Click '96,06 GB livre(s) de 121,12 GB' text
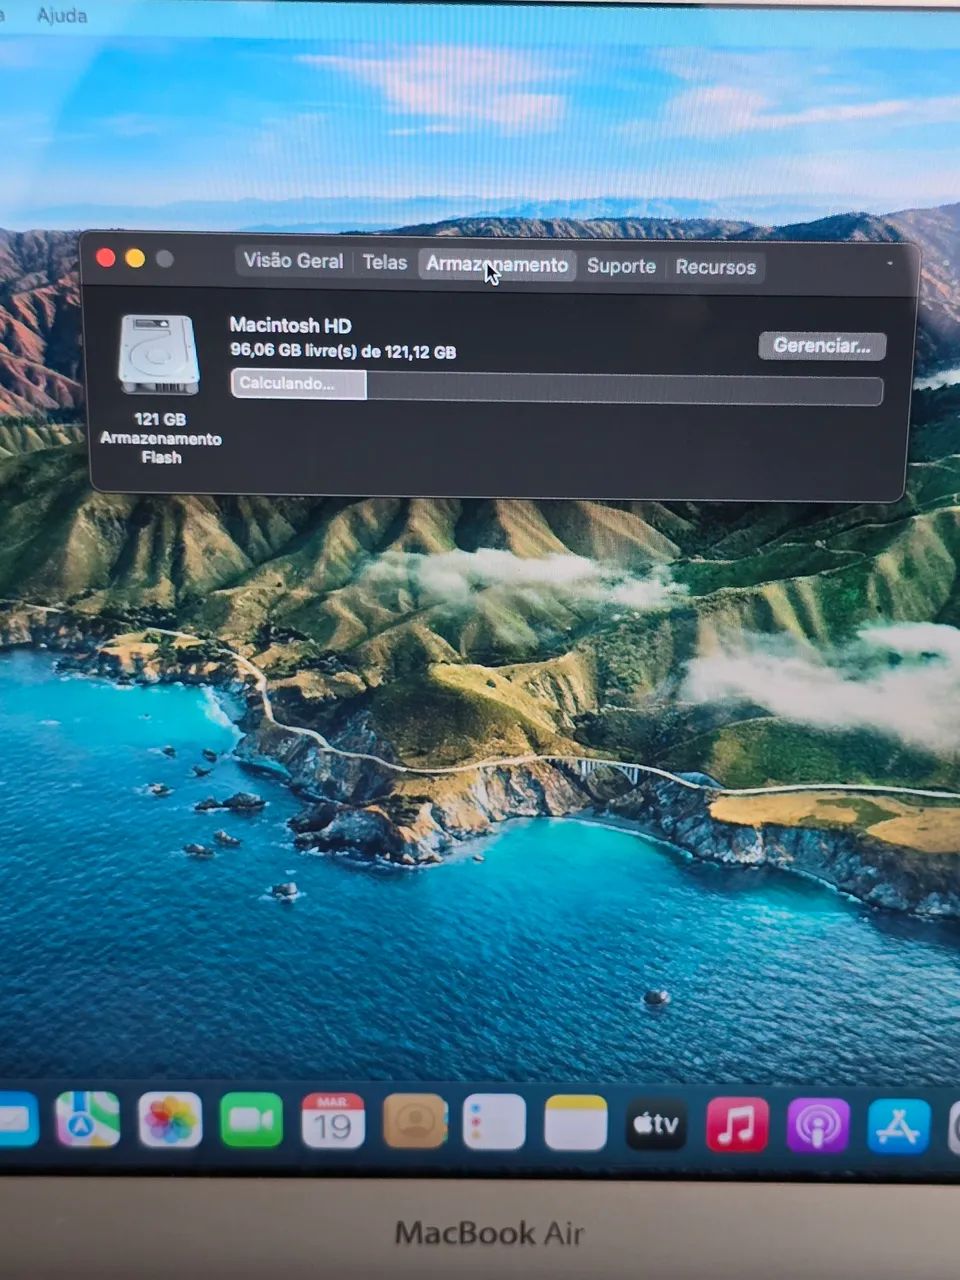This screenshot has height=1280, width=960. (343, 351)
